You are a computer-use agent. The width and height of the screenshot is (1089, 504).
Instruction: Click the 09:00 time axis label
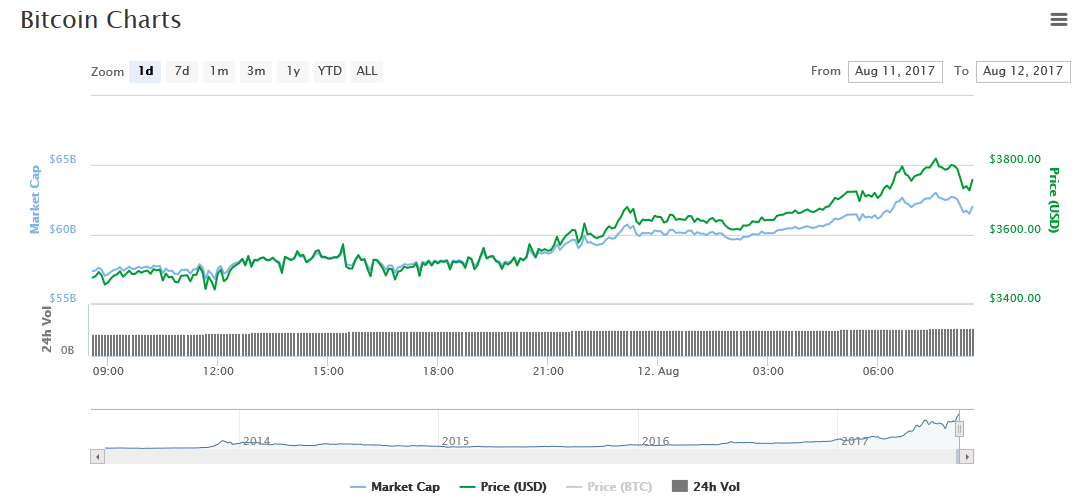[109, 371]
